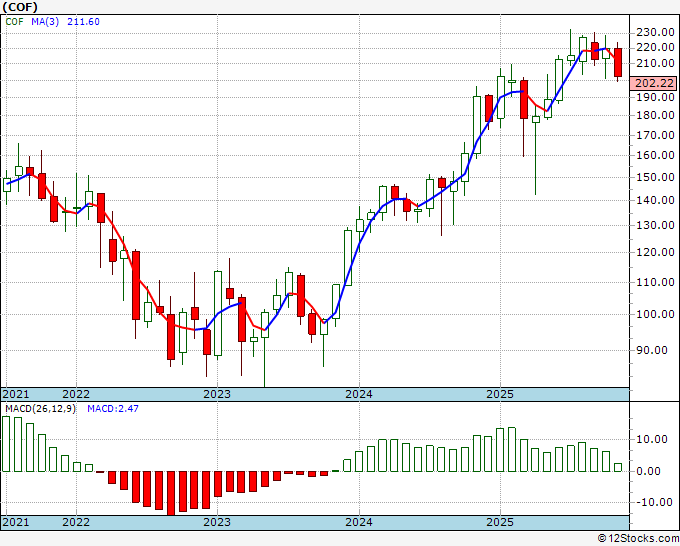Click the 230.00 price axis label

(x=655, y=32)
